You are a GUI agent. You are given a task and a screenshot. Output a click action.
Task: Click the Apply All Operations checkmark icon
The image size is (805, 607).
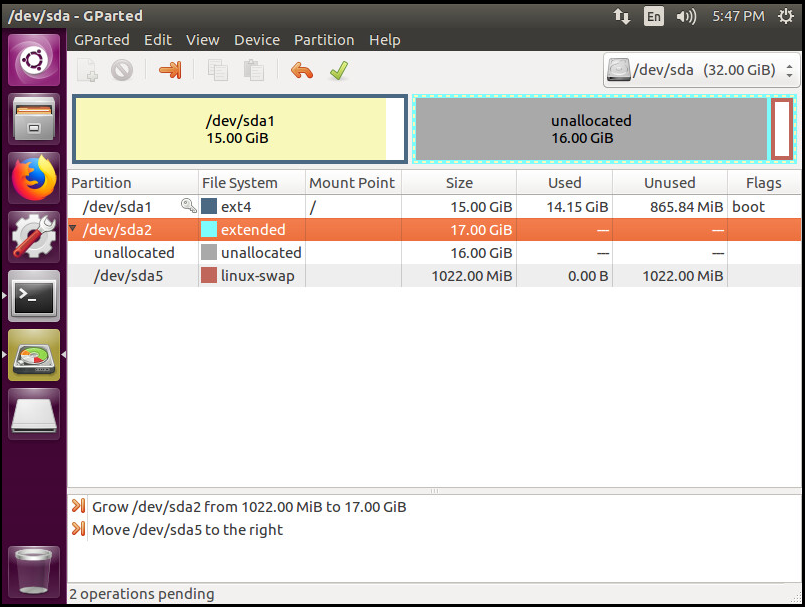pos(339,70)
